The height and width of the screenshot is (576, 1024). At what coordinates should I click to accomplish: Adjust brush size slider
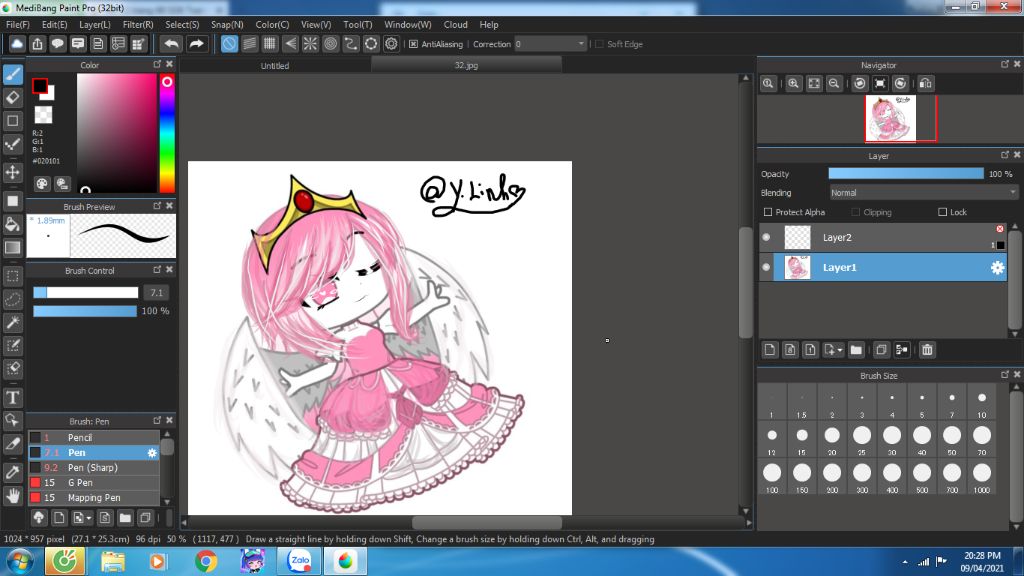pos(86,293)
